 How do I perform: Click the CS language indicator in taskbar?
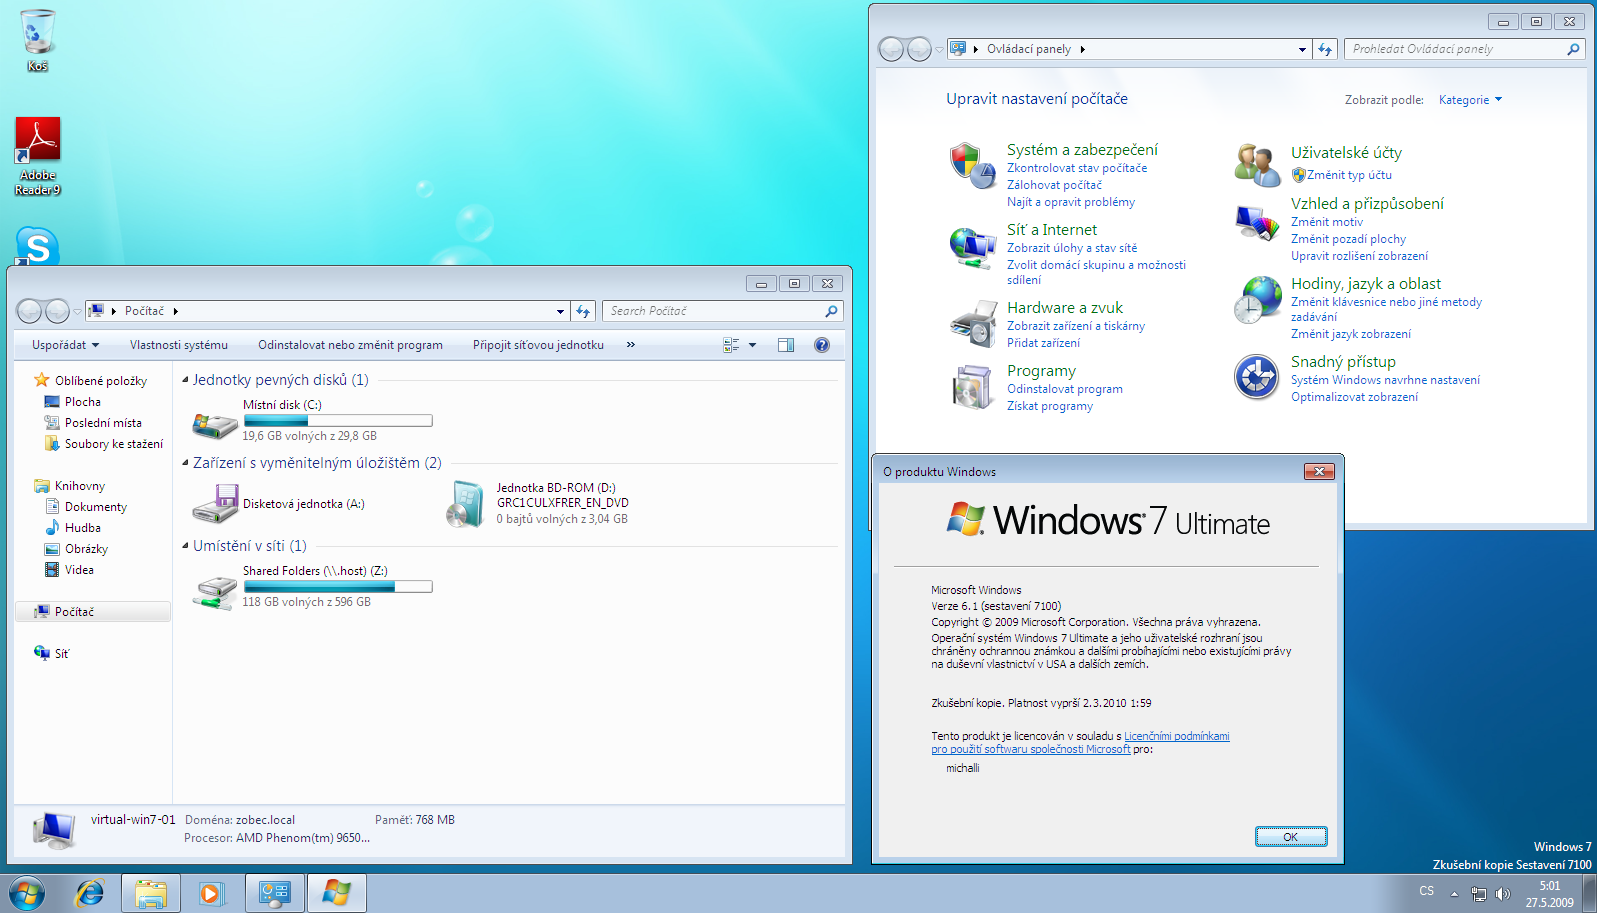[x=1427, y=891]
